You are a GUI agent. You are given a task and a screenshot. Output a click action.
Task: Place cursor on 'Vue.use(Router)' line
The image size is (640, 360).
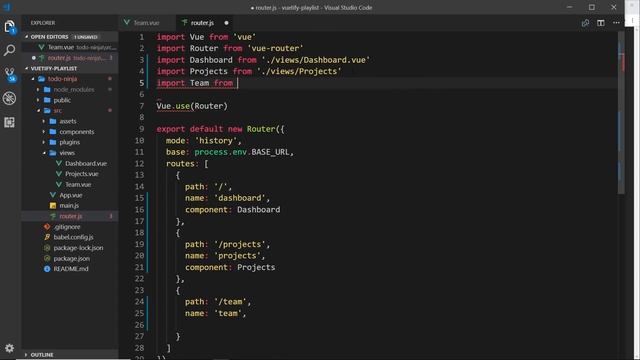coord(192,106)
